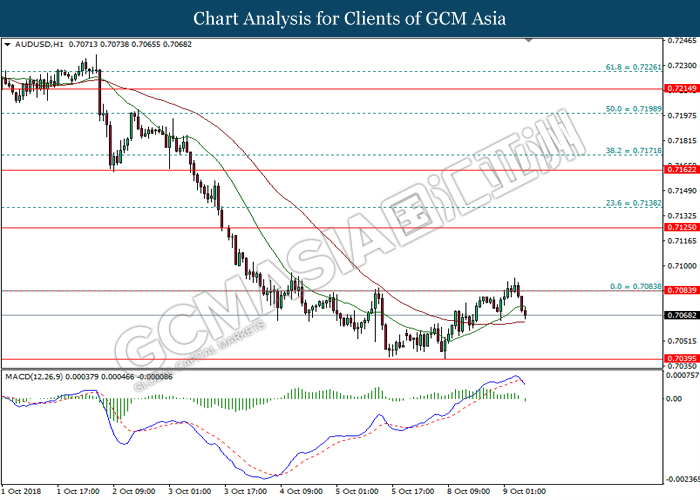Click the 0.0 = 0.70838 Fibonacci label
Image resolution: width=700 pixels, height=500 pixels.
coord(636,286)
